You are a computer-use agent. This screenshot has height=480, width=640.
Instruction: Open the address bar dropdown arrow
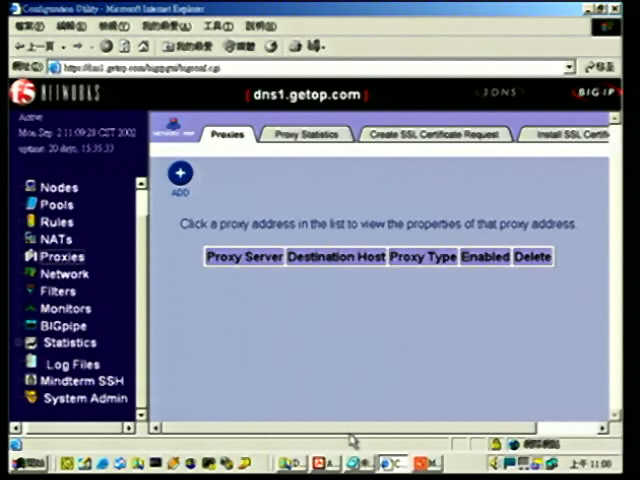tap(569, 68)
